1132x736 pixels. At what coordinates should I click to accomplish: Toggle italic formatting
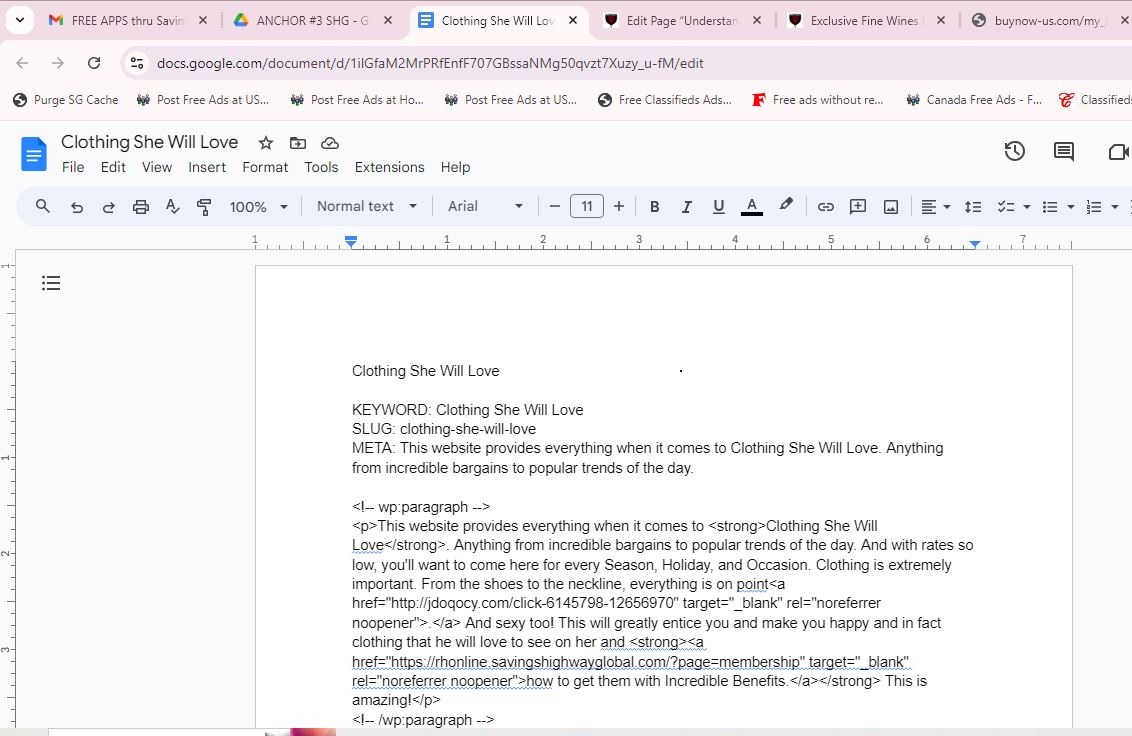coord(686,207)
